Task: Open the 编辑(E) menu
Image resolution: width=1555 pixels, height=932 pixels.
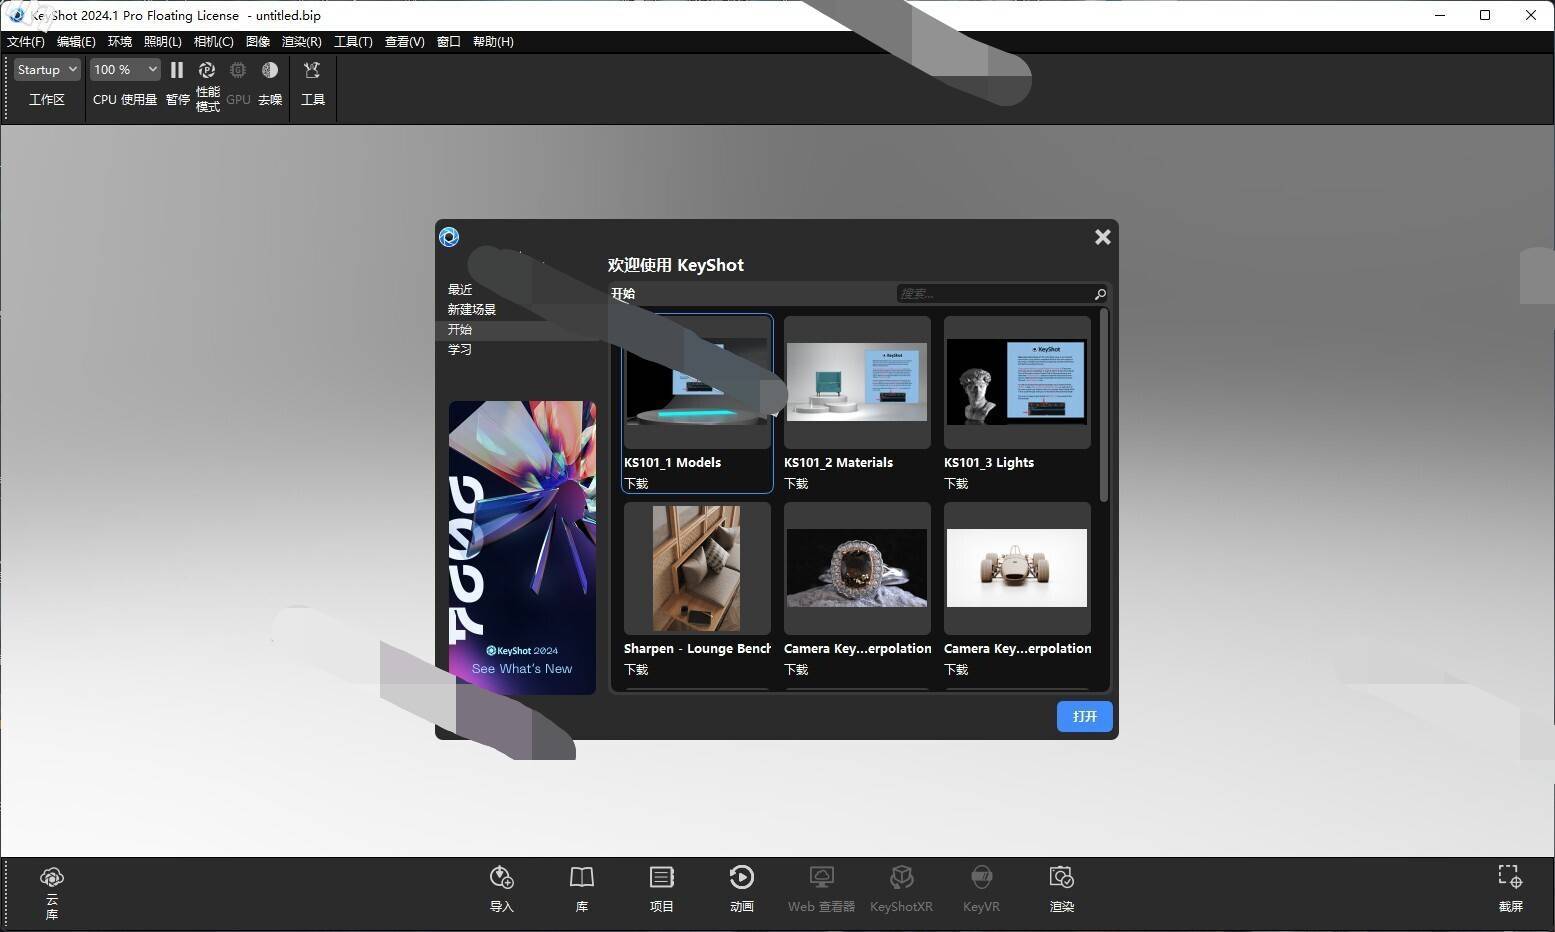Action: click(x=76, y=42)
